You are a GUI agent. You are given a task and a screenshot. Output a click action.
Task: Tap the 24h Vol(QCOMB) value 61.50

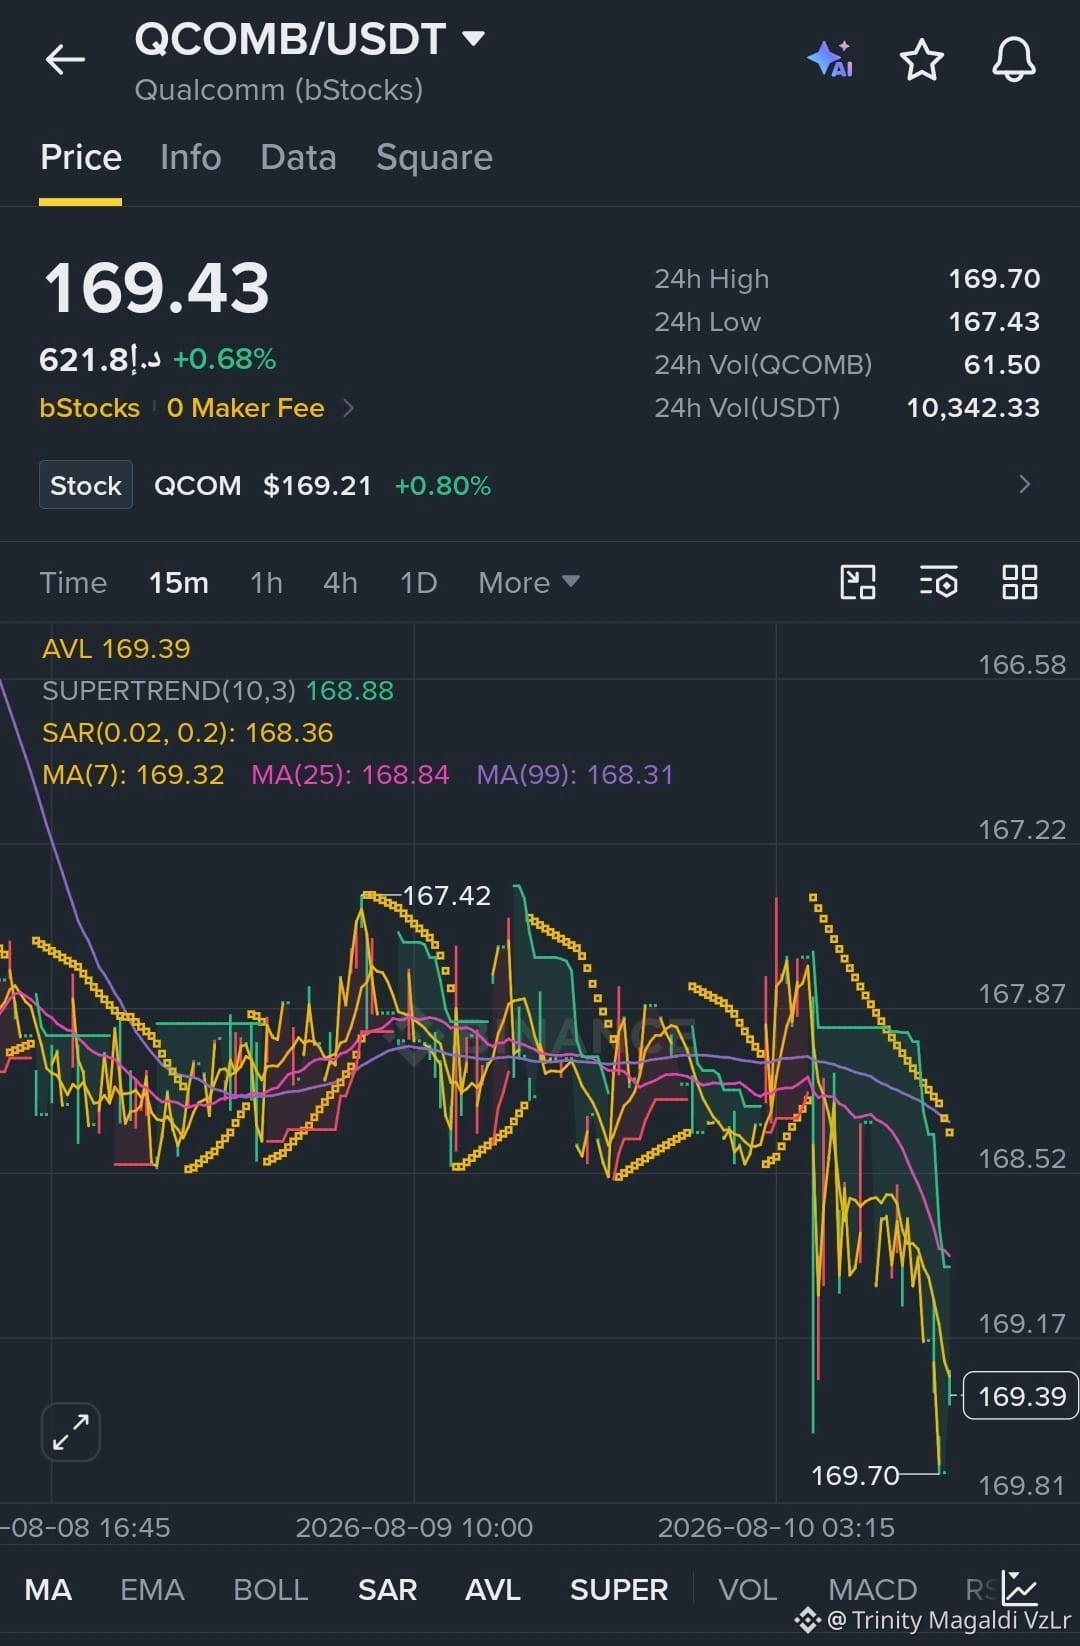tap(1002, 365)
